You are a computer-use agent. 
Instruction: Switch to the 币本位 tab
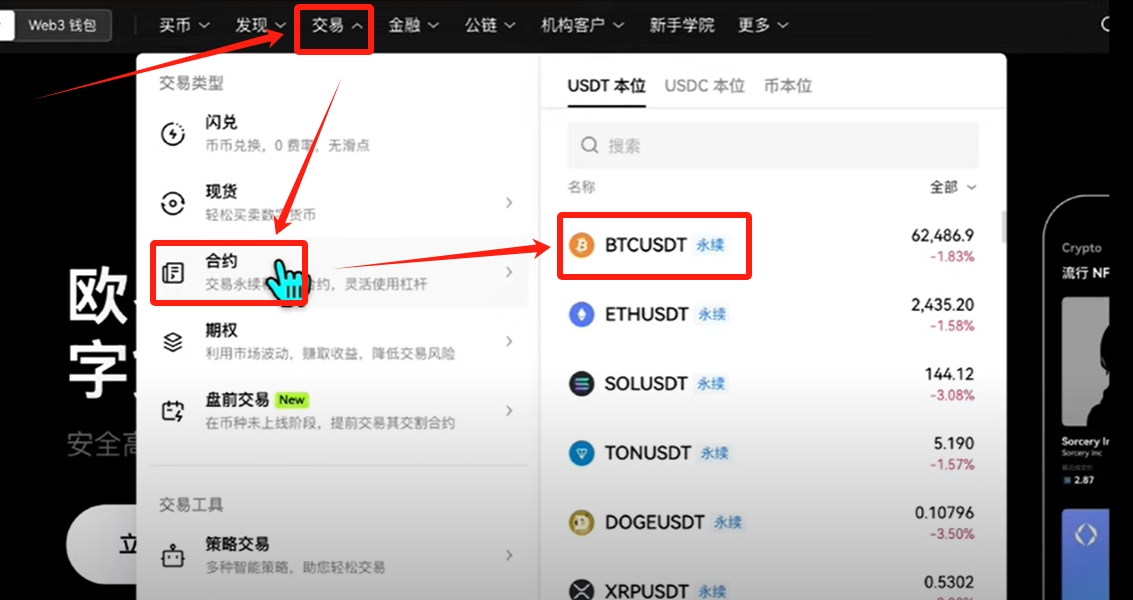click(x=788, y=86)
